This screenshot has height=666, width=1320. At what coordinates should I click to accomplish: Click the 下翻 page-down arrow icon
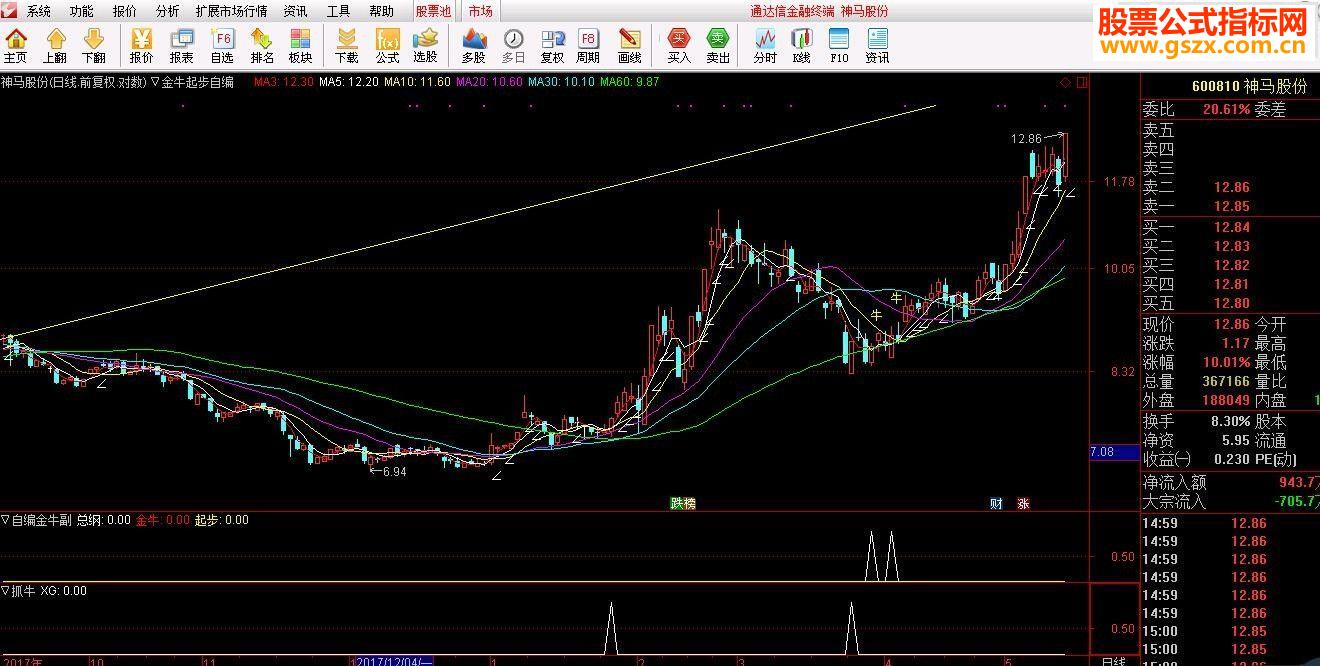[x=94, y=46]
